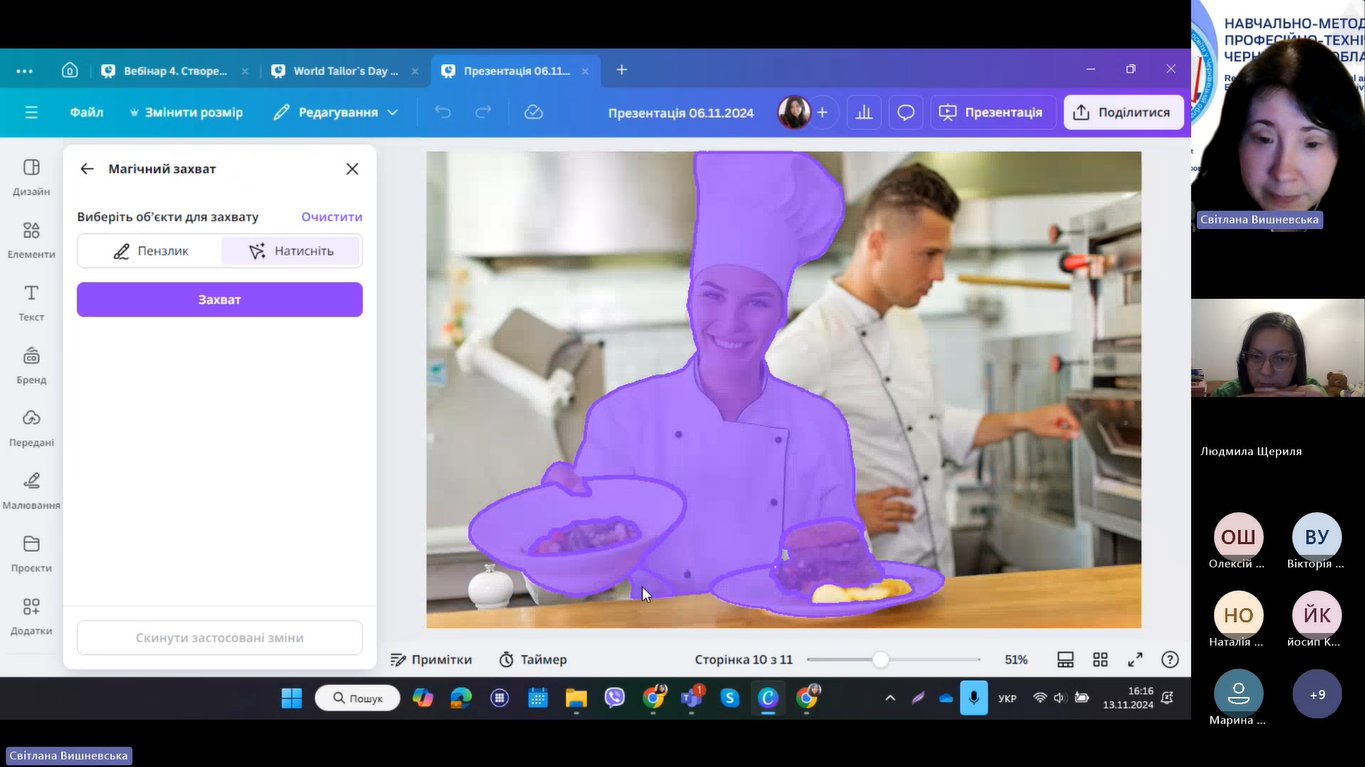Select the Пензлик brush mode
This screenshot has width=1365, height=767.
pyautogui.click(x=150, y=251)
